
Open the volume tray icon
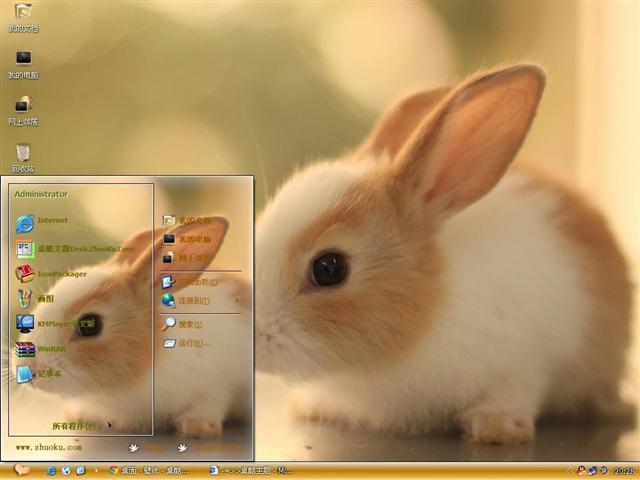(x=603, y=471)
